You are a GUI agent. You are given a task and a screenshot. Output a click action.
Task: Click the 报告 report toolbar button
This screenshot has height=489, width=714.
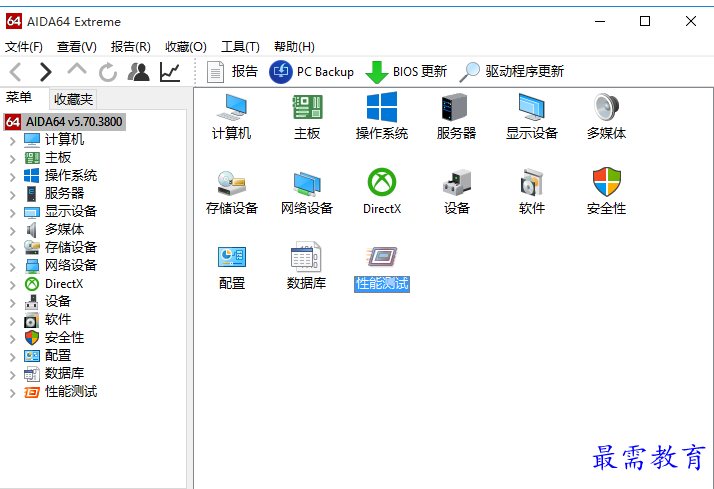coord(232,72)
